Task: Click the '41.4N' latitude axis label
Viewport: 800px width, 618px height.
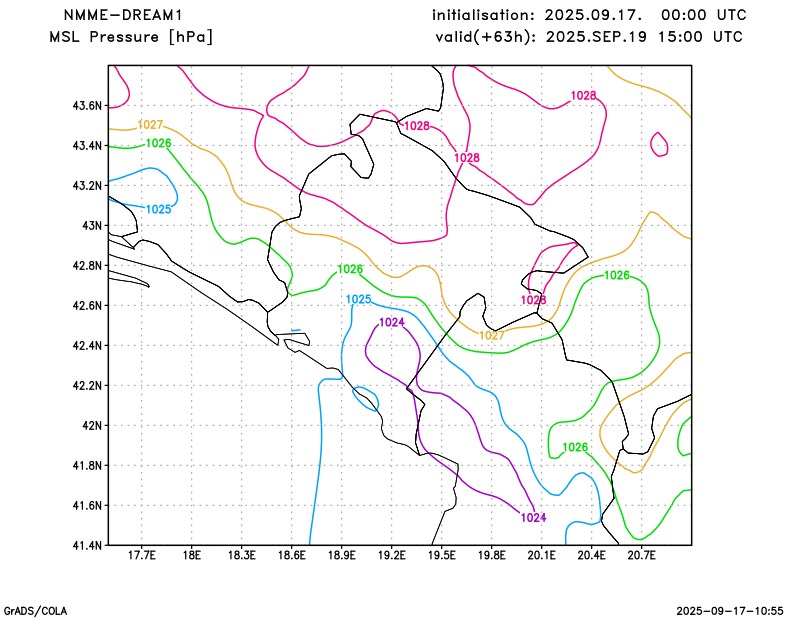Action: pyautogui.click(x=88, y=545)
